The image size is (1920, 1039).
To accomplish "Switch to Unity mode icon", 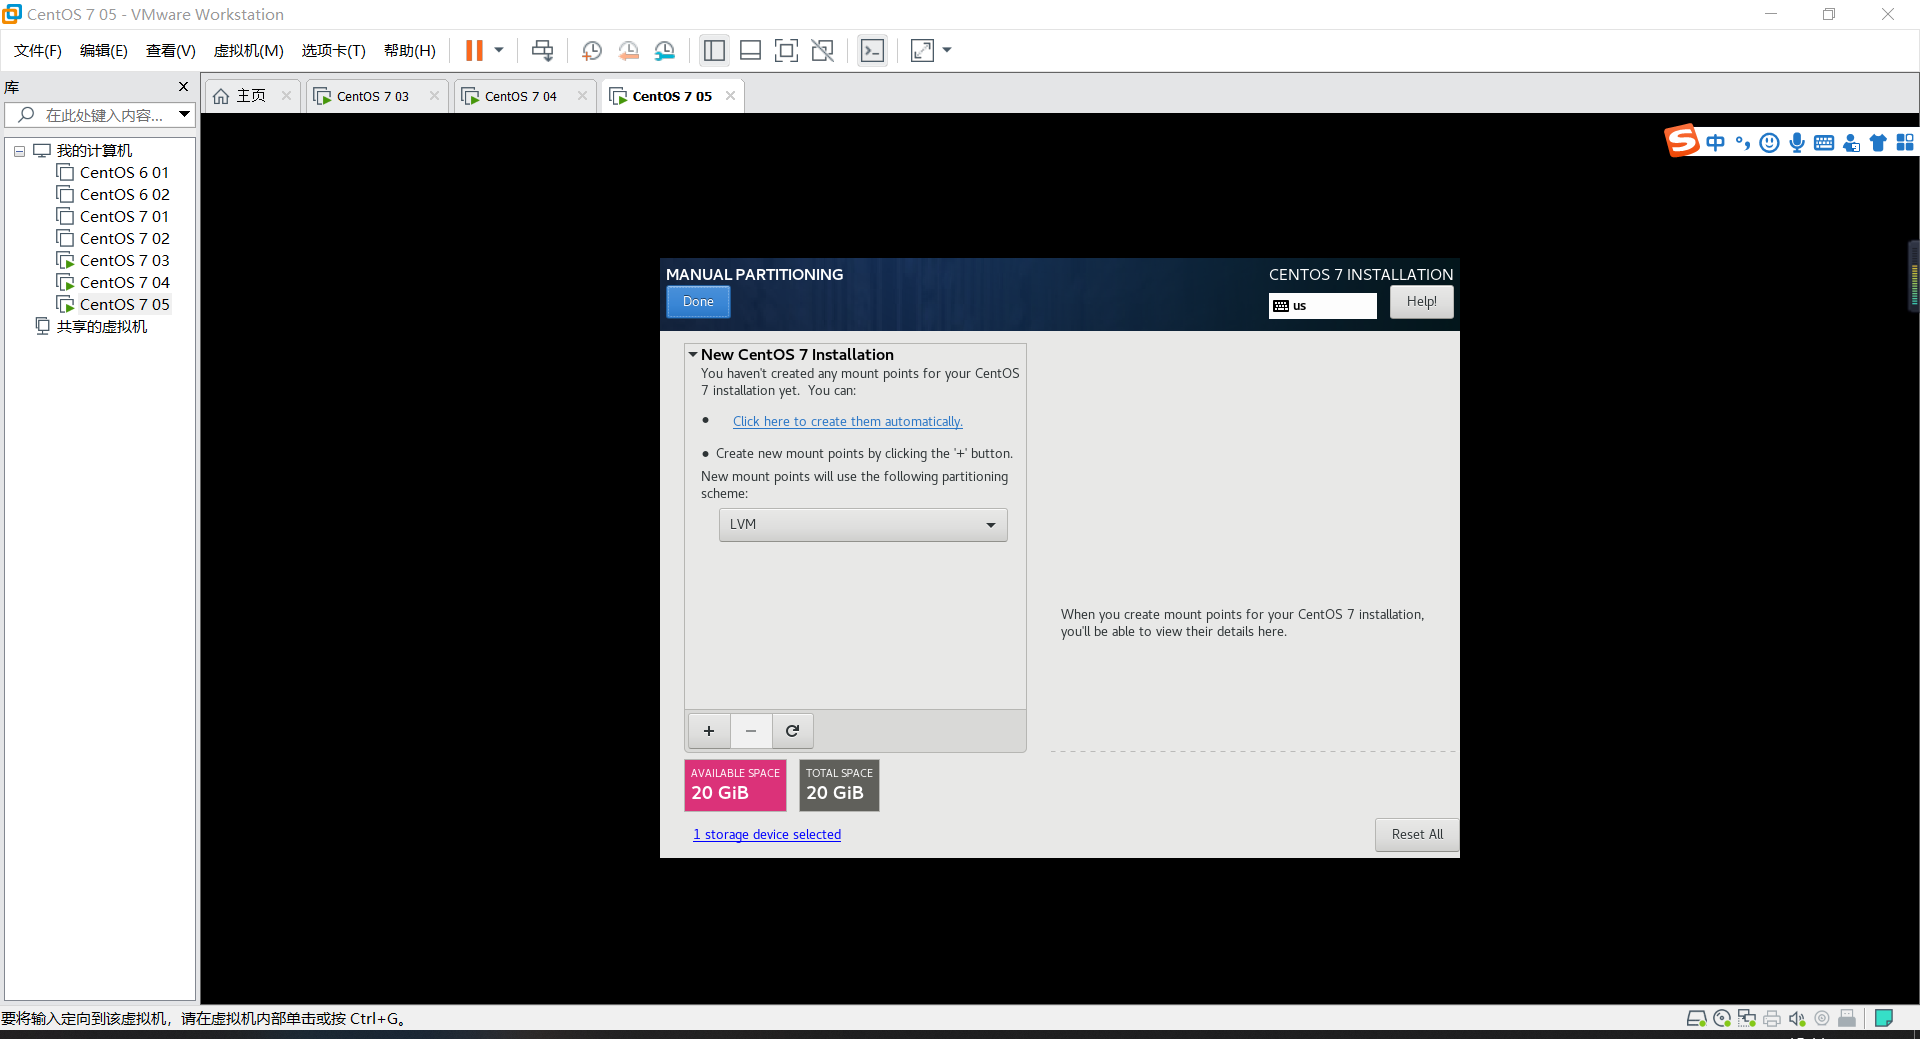I will (x=823, y=51).
